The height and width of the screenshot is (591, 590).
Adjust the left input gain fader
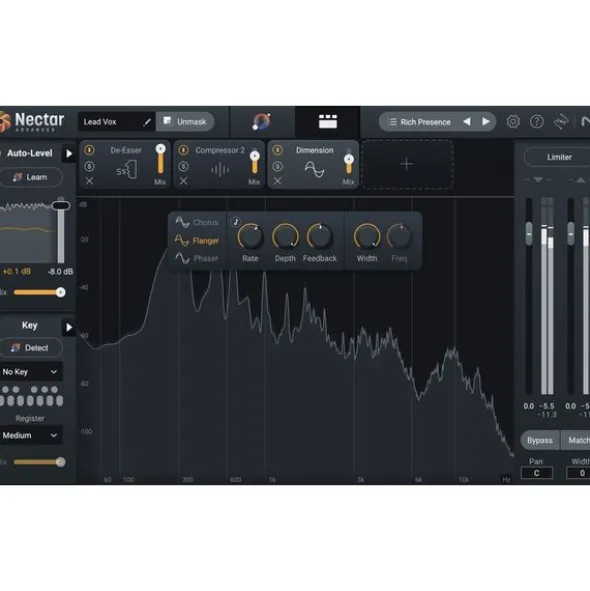(x=529, y=234)
